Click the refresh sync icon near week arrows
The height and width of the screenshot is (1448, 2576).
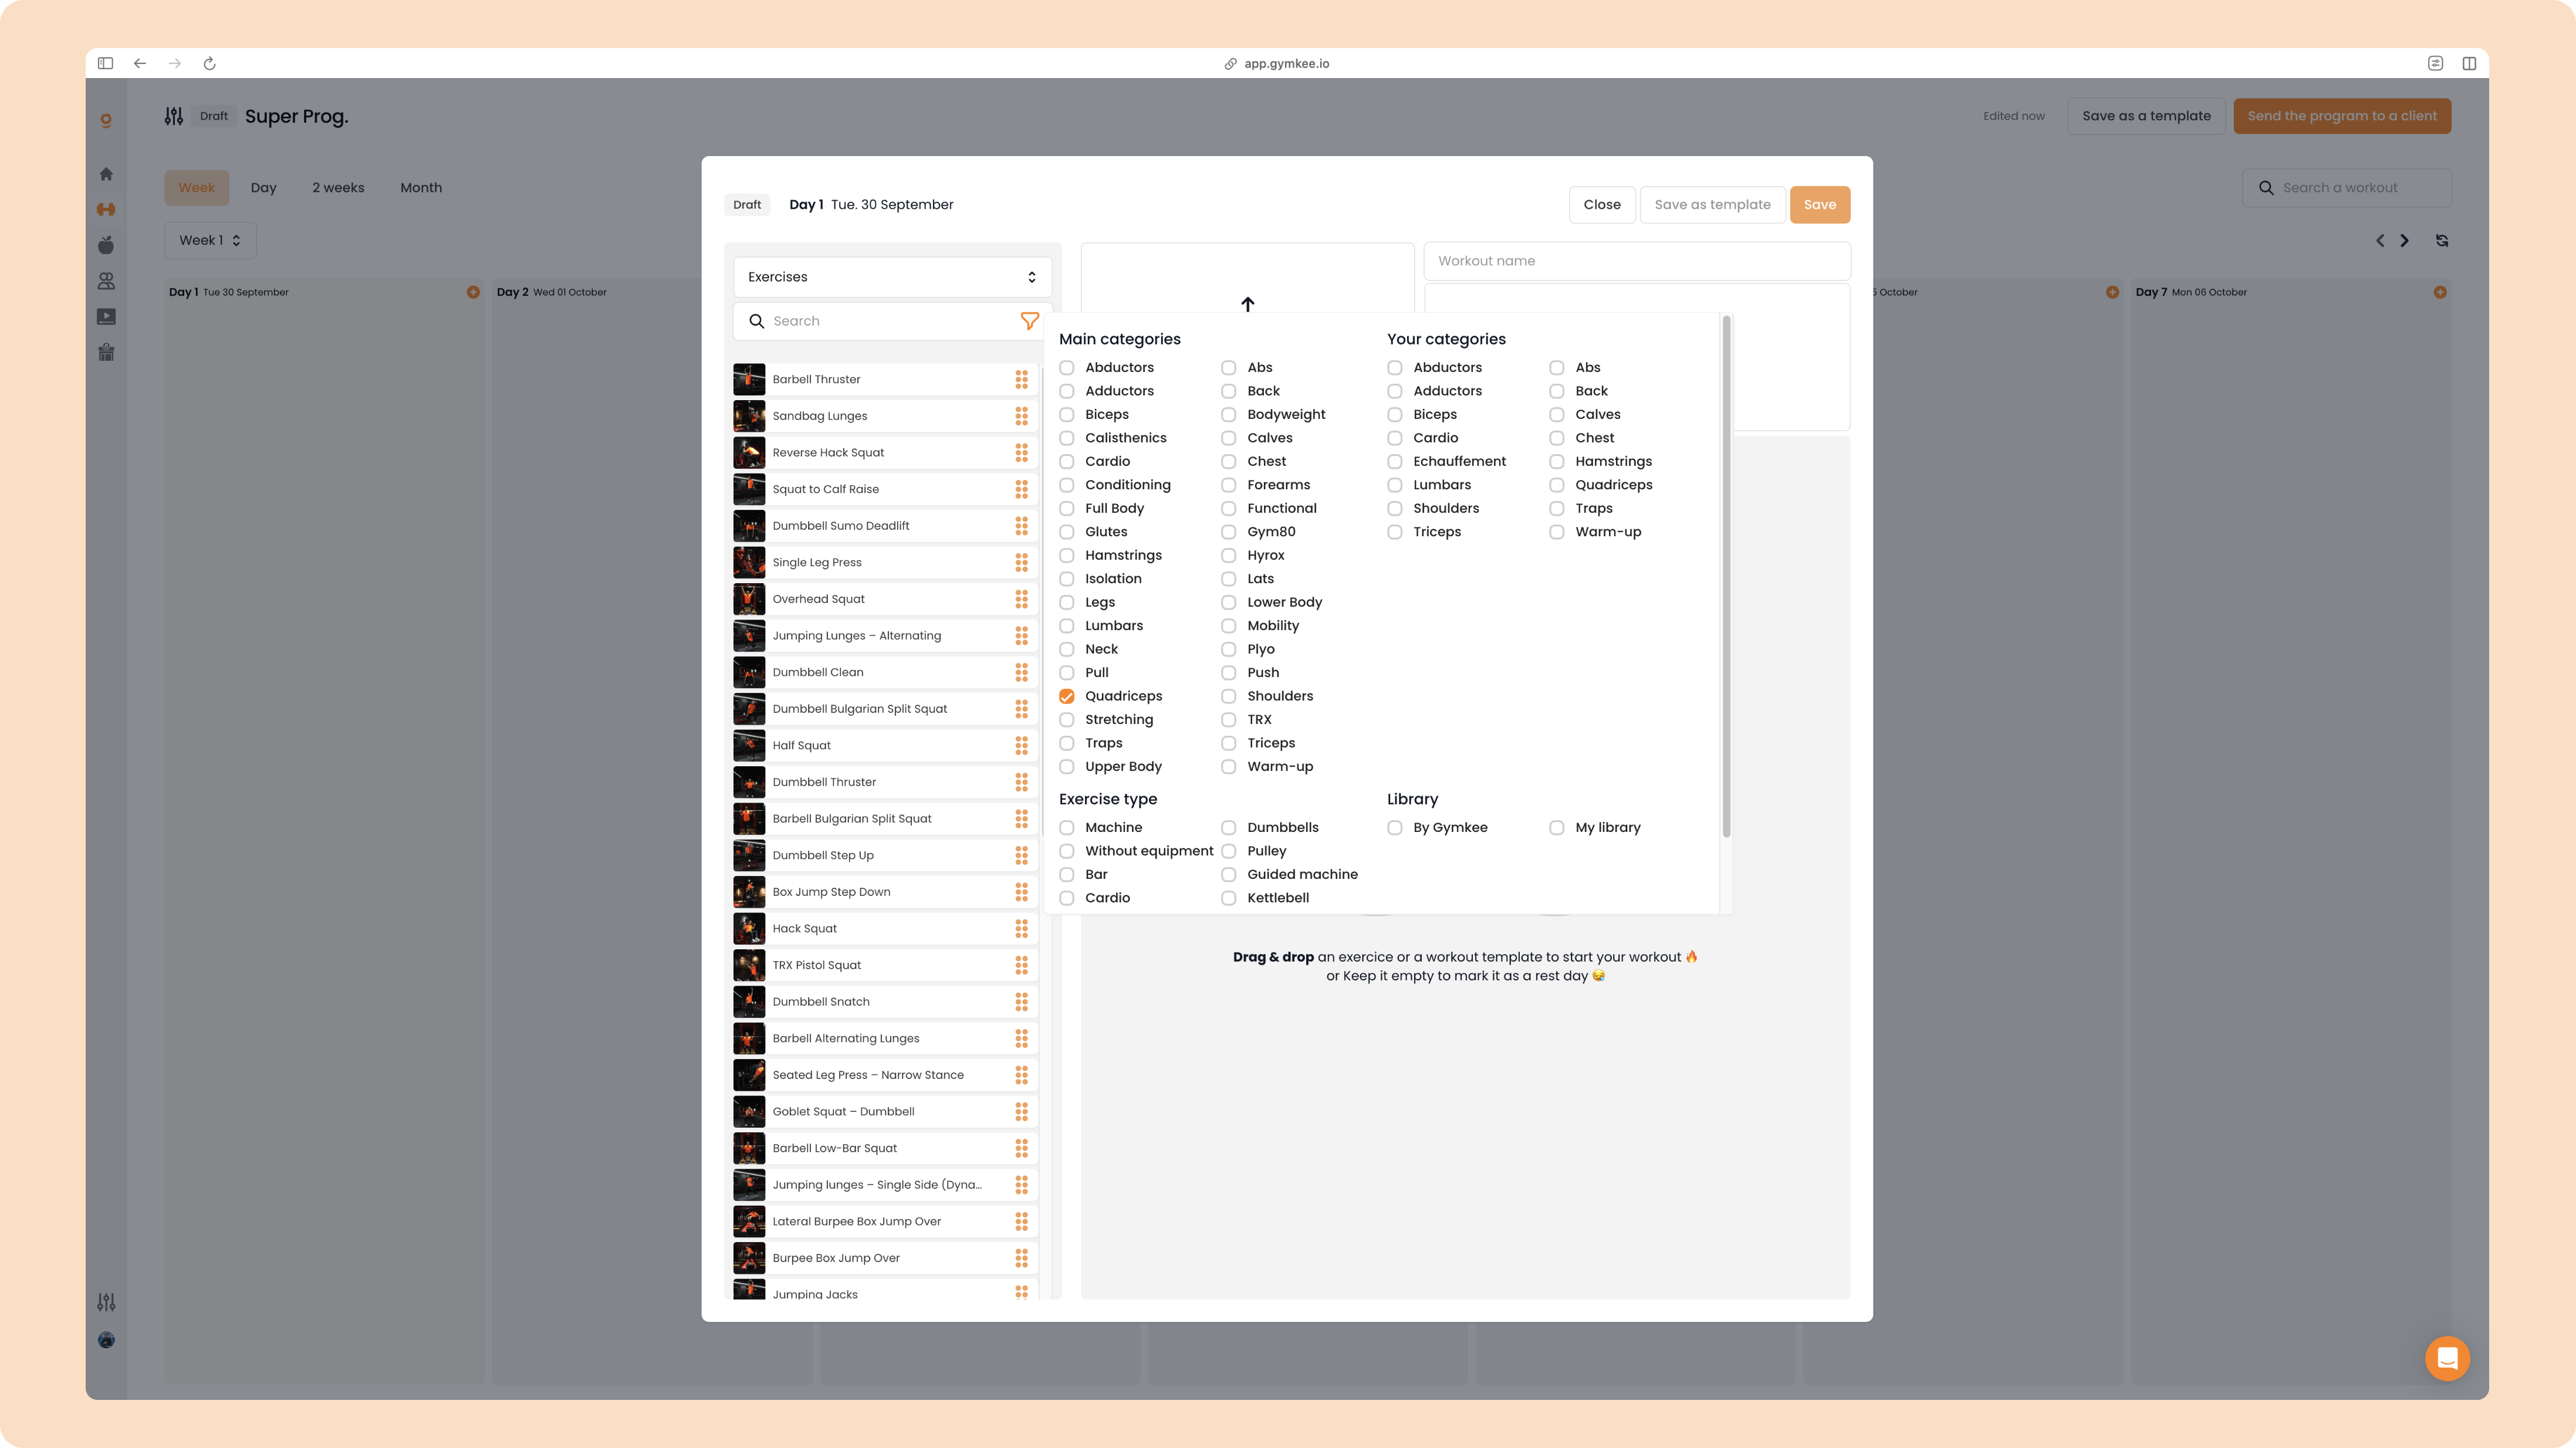(x=2442, y=241)
